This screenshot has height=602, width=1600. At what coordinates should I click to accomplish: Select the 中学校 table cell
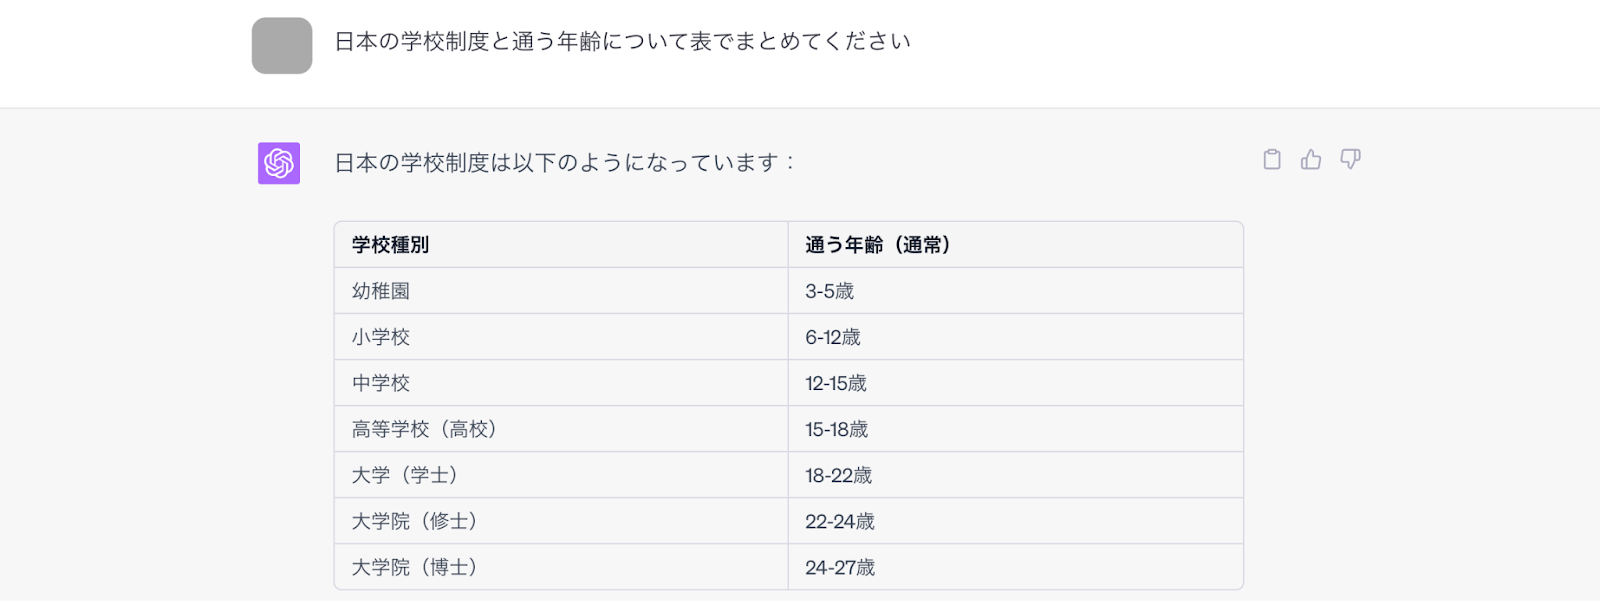(x=381, y=383)
